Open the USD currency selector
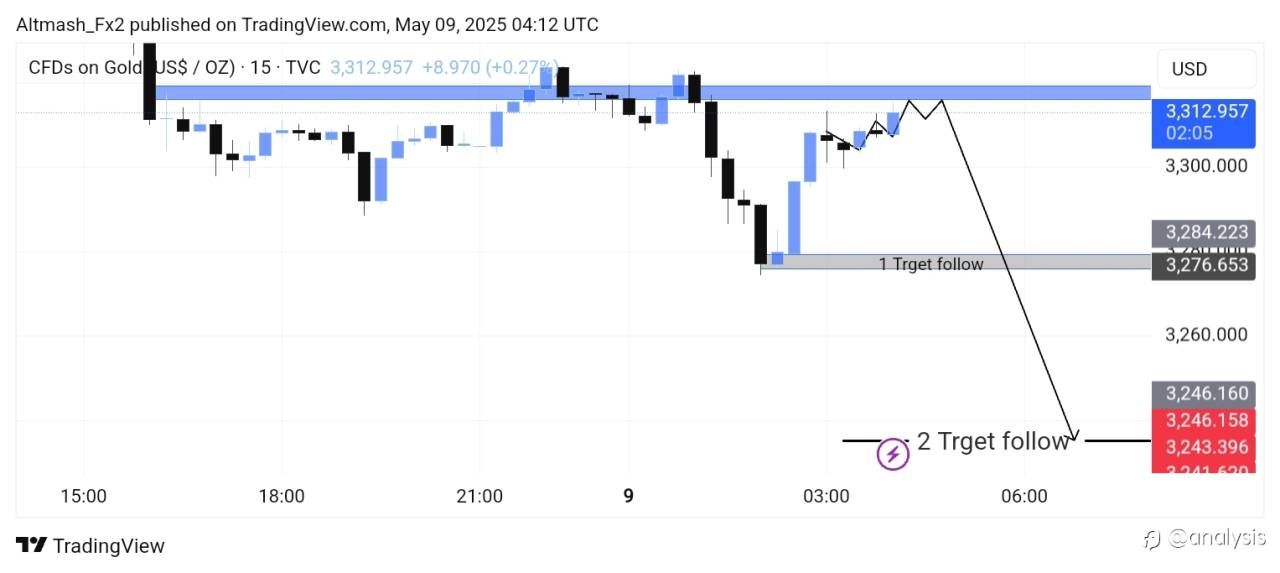1280x573 pixels. pyautogui.click(x=1189, y=69)
